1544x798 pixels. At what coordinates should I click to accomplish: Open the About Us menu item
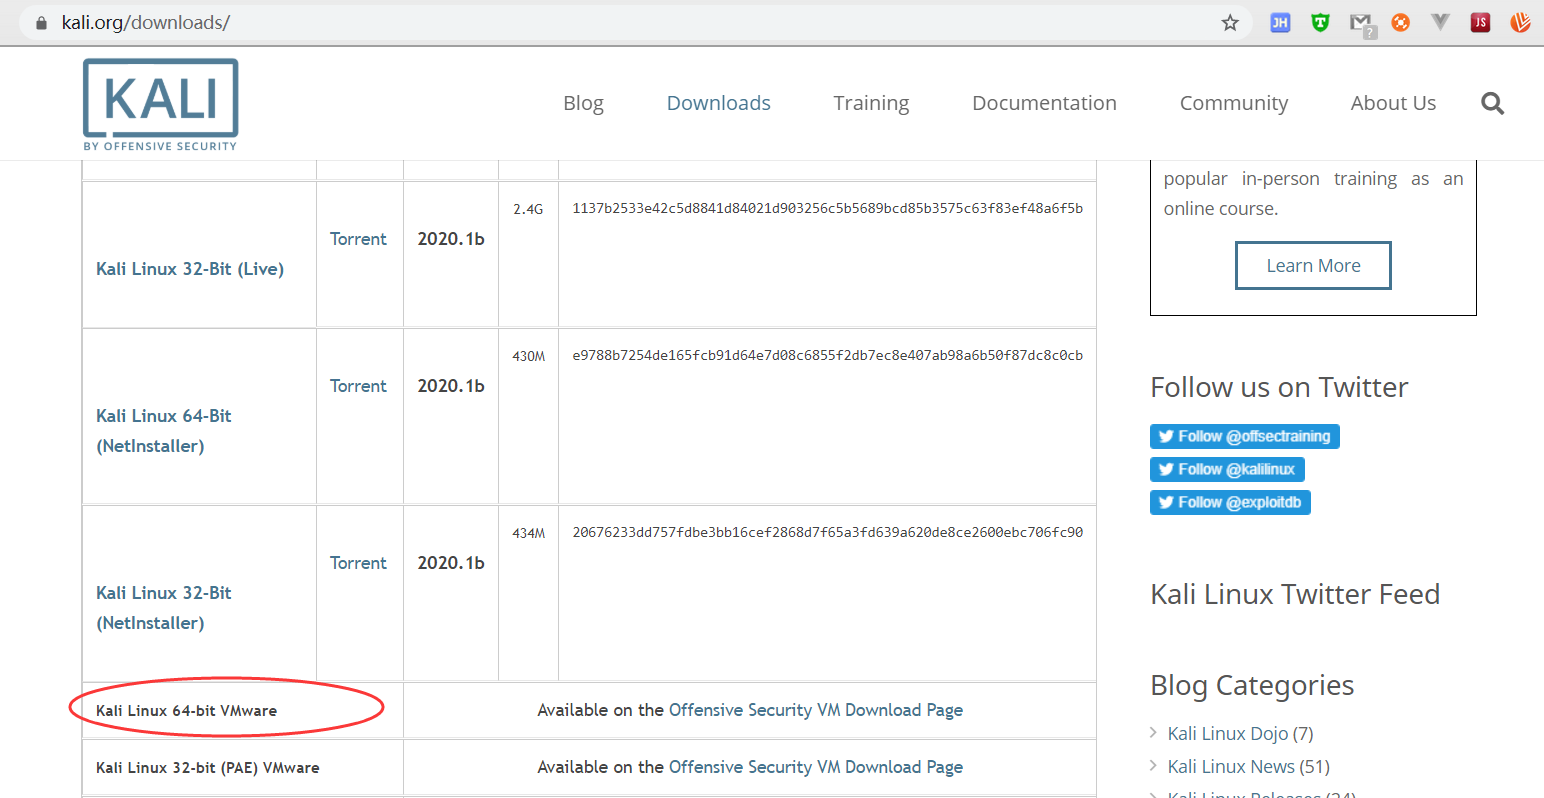[1393, 103]
